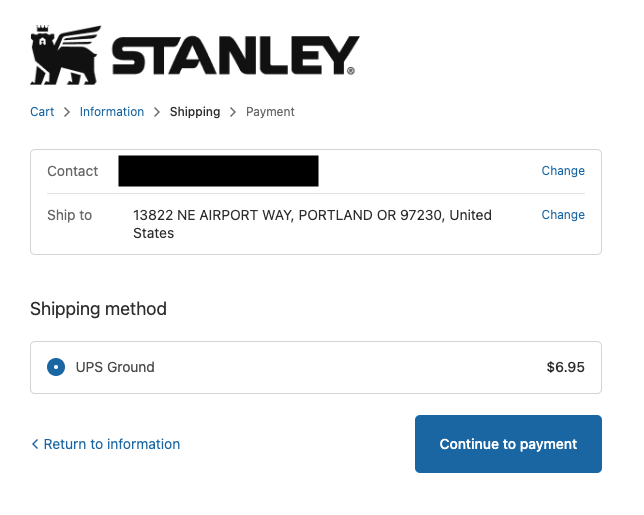Image resolution: width=644 pixels, height=515 pixels.
Task: Click the Portland shipping address text
Action: pos(312,224)
